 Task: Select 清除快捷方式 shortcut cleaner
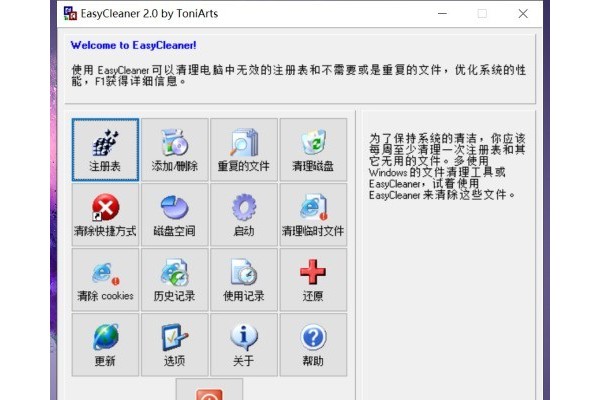105,215
